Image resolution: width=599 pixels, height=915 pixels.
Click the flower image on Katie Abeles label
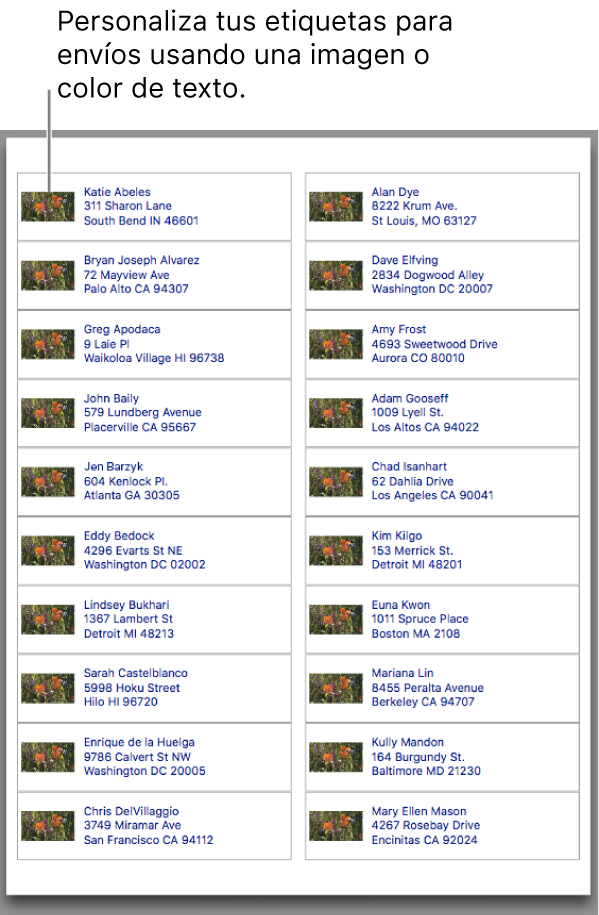(x=48, y=207)
